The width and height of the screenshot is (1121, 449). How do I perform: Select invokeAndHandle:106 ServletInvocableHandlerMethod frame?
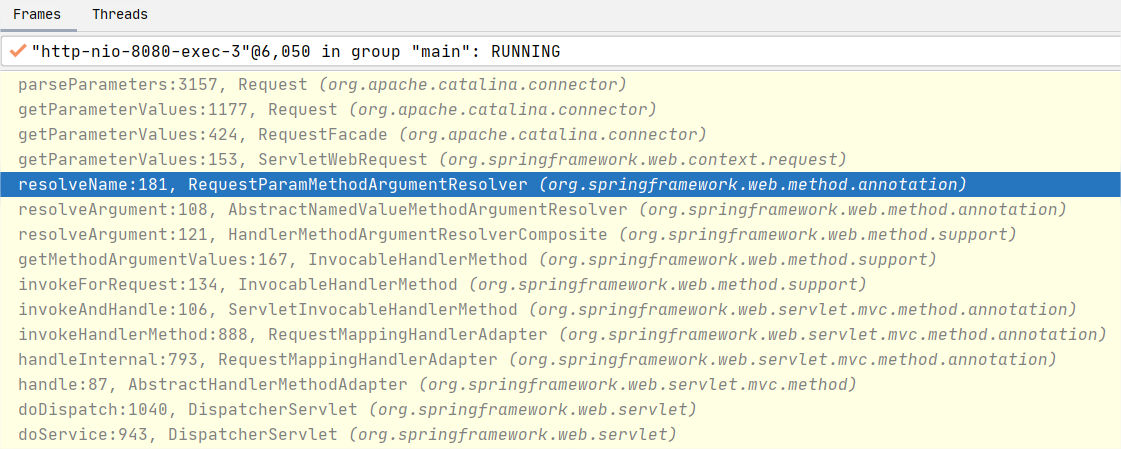pyautogui.click(x=547, y=310)
